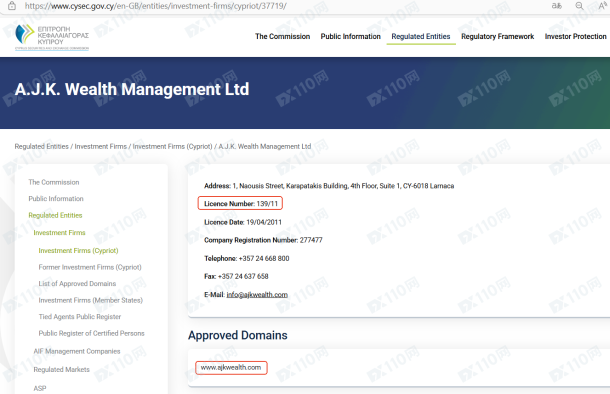Viewport: 610px width, 394px height.
Task: Open Regulated Entities top menu
Action: (x=421, y=36)
